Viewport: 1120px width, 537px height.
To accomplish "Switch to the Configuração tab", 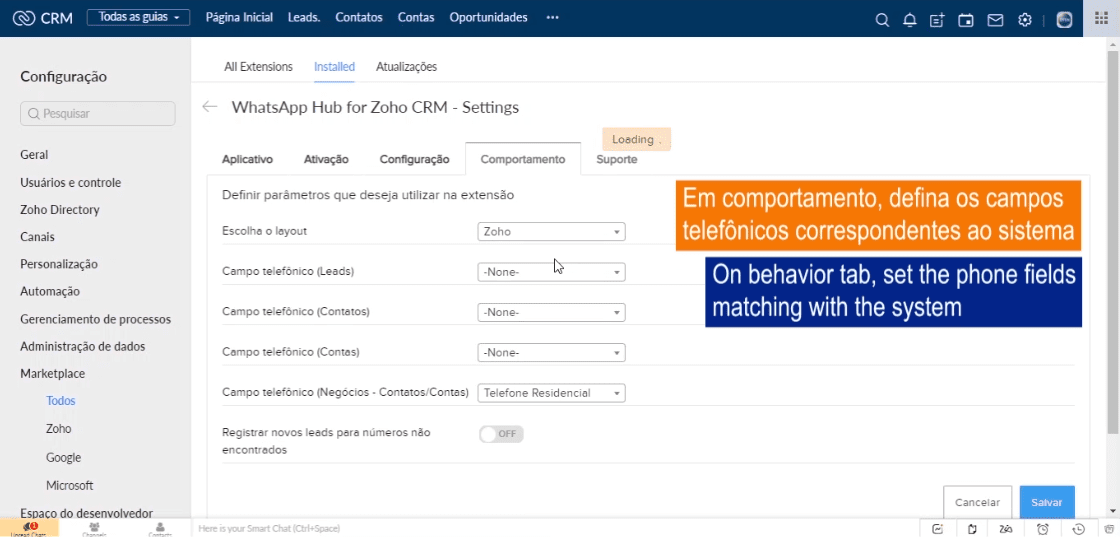I will pyautogui.click(x=414, y=159).
